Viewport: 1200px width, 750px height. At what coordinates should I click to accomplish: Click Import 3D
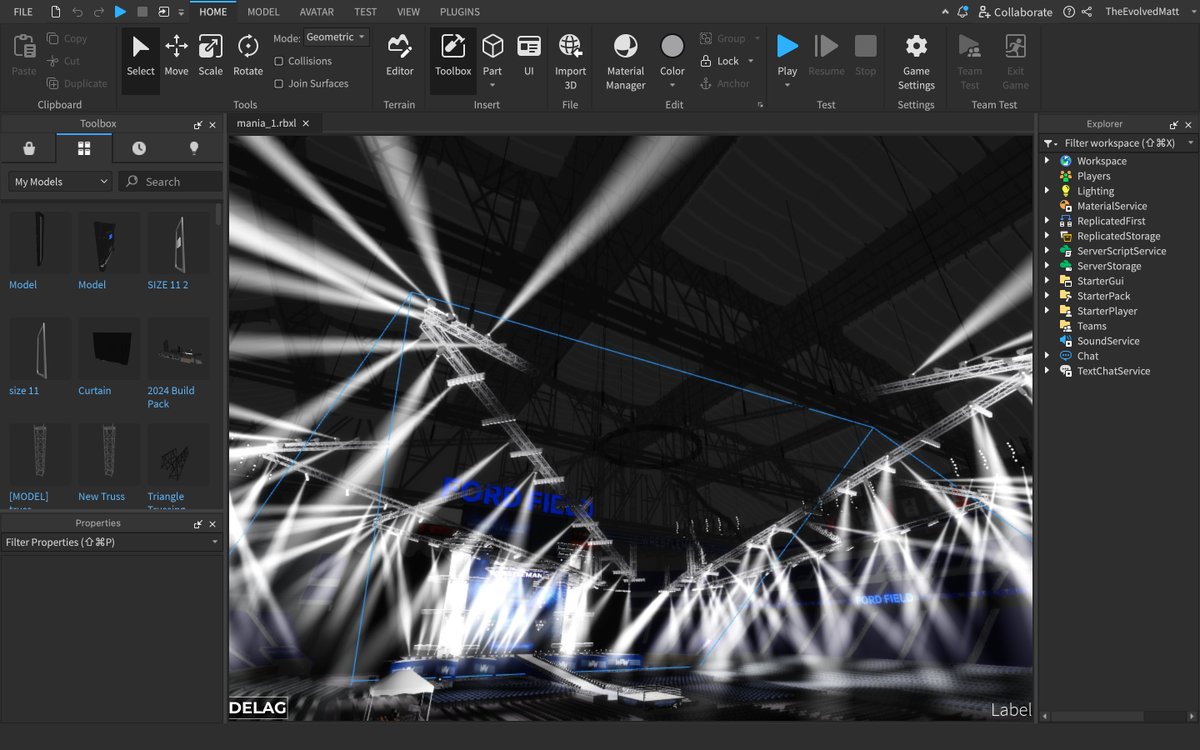tap(570, 61)
